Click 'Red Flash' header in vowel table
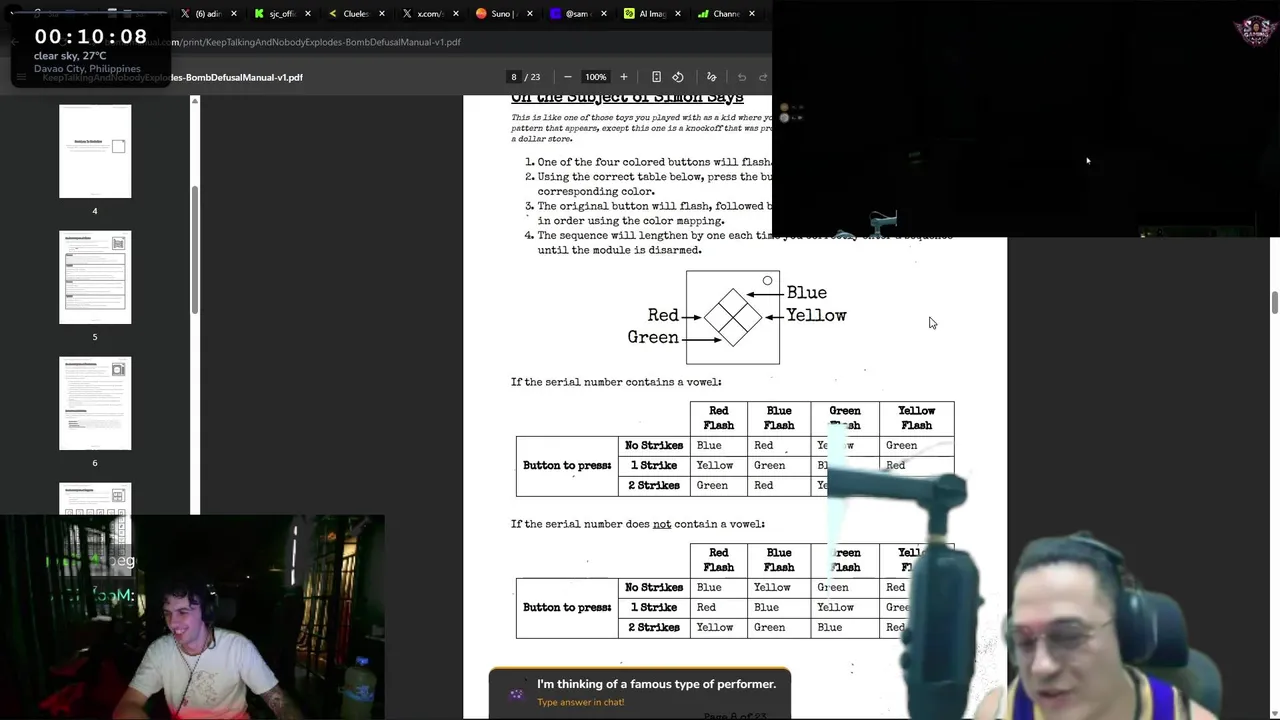 [x=719, y=418]
